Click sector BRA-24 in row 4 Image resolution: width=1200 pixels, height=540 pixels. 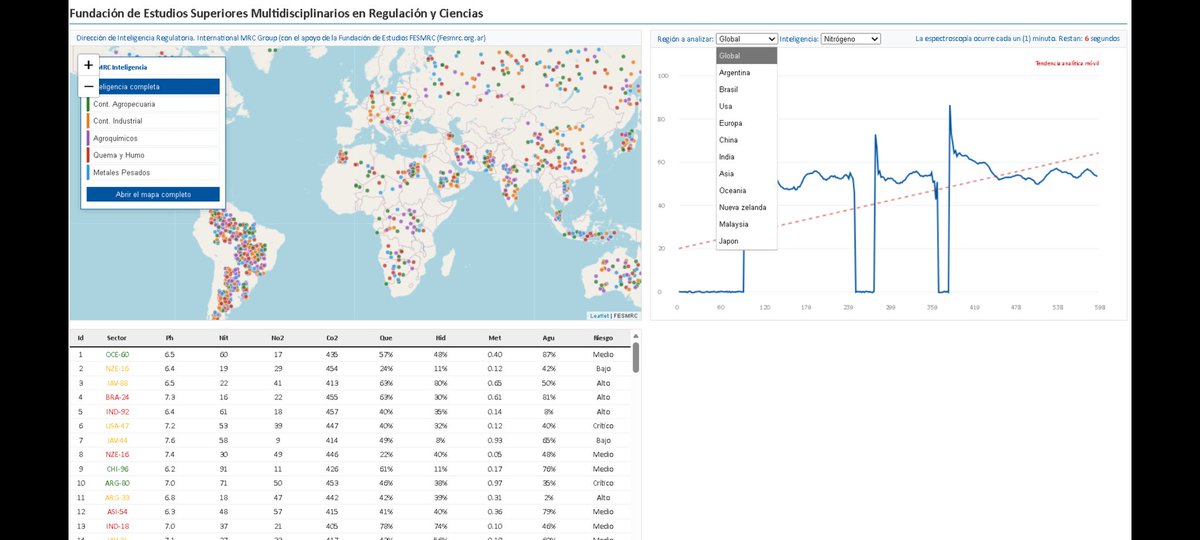[x=117, y=396]
